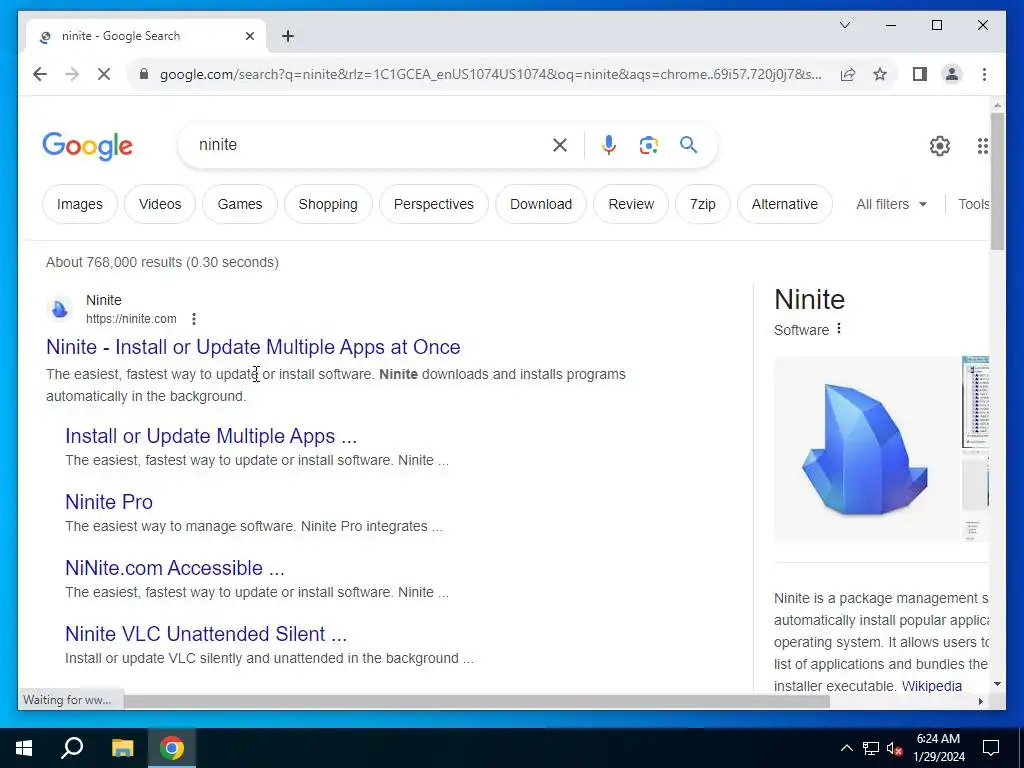Select the 7zip filter chip
This screenshot has height=768, width=1024.
point(703,204)
